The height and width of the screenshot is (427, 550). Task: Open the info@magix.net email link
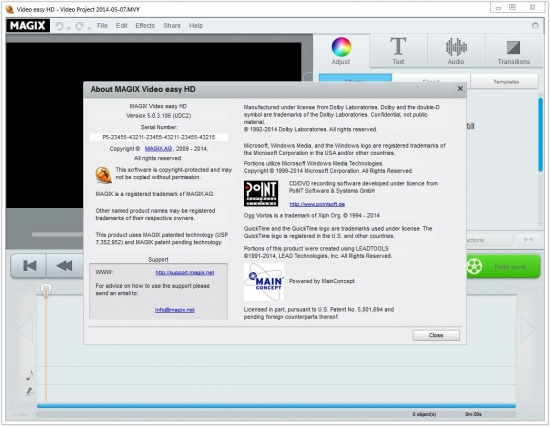click(x=175, y=310)
